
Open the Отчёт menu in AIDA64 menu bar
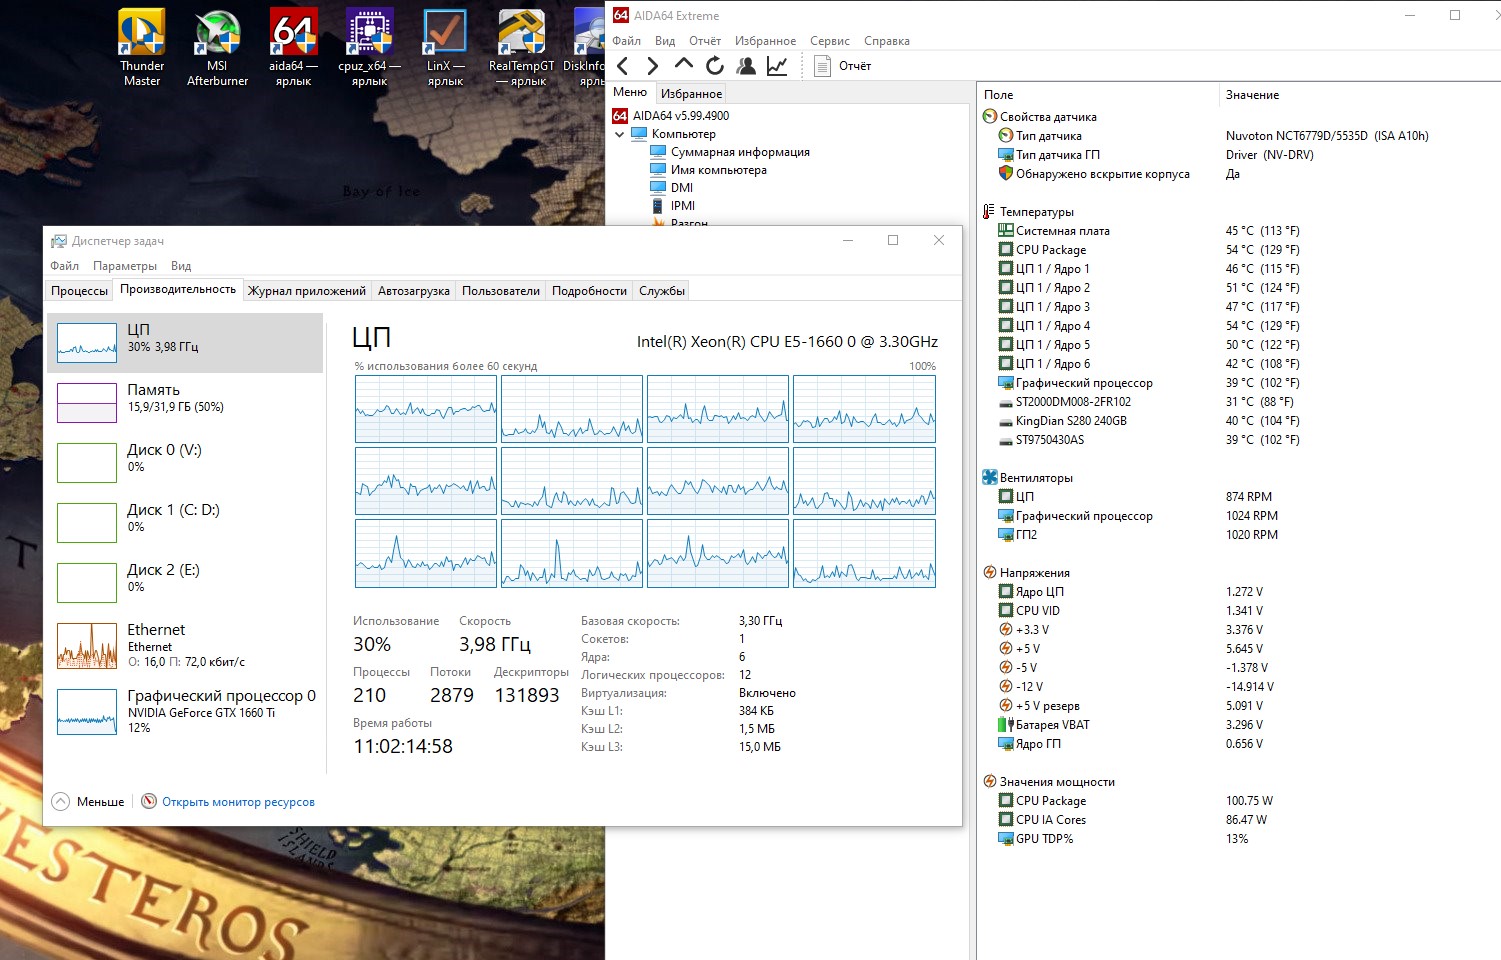pyautogui.click(x=705, y=41)
